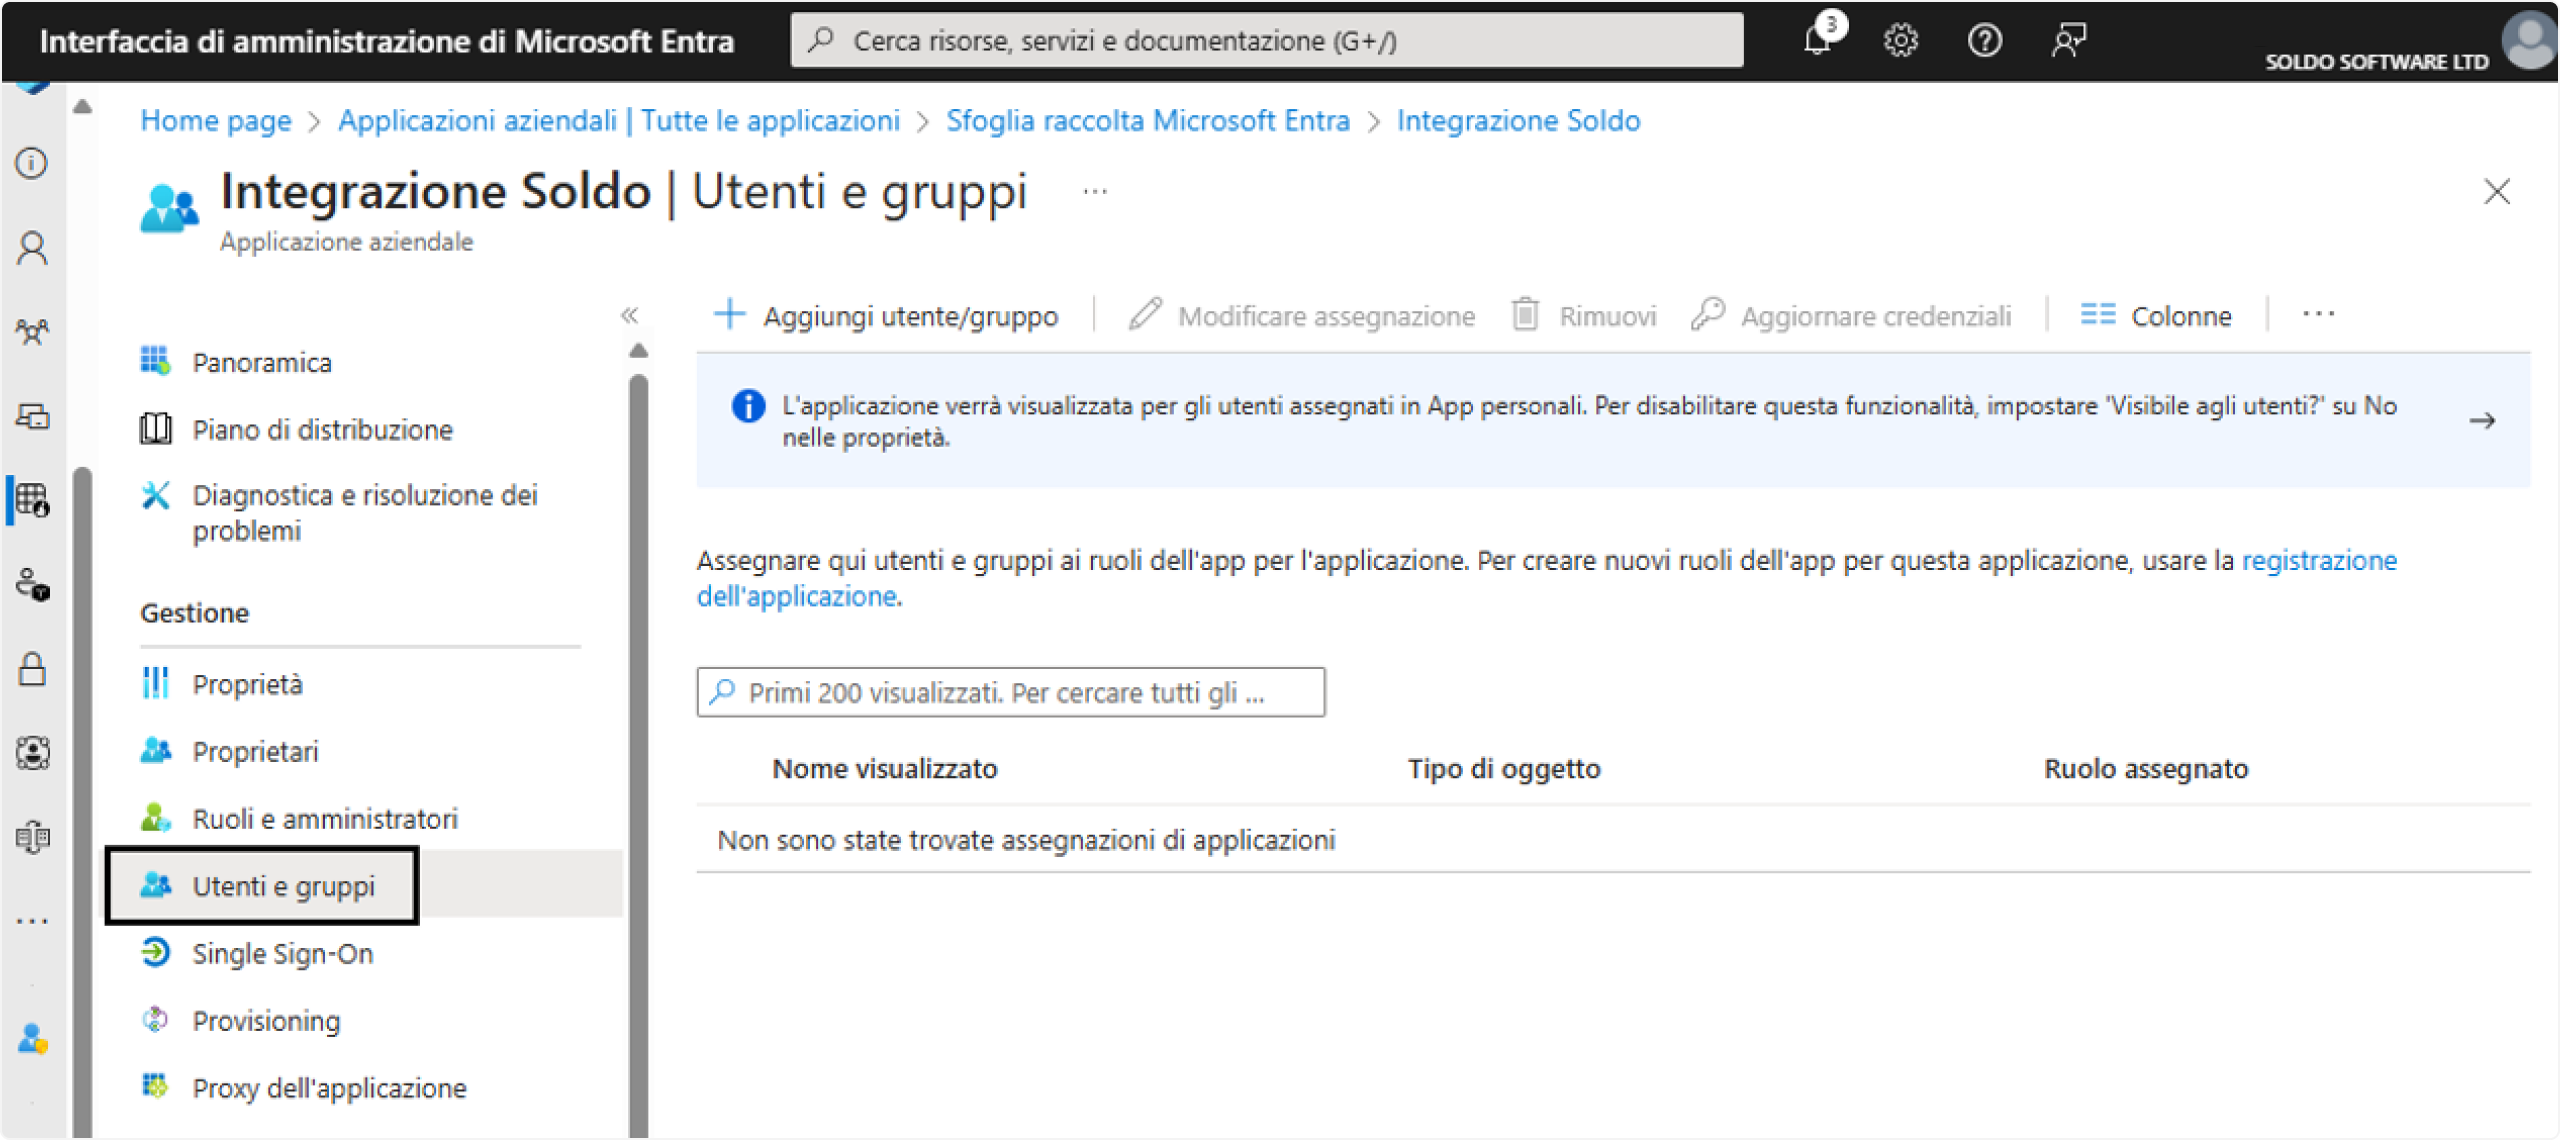Expand the more ellipsis in left rail
This screenshot has width=2560, height=1140.
(32, 921)
